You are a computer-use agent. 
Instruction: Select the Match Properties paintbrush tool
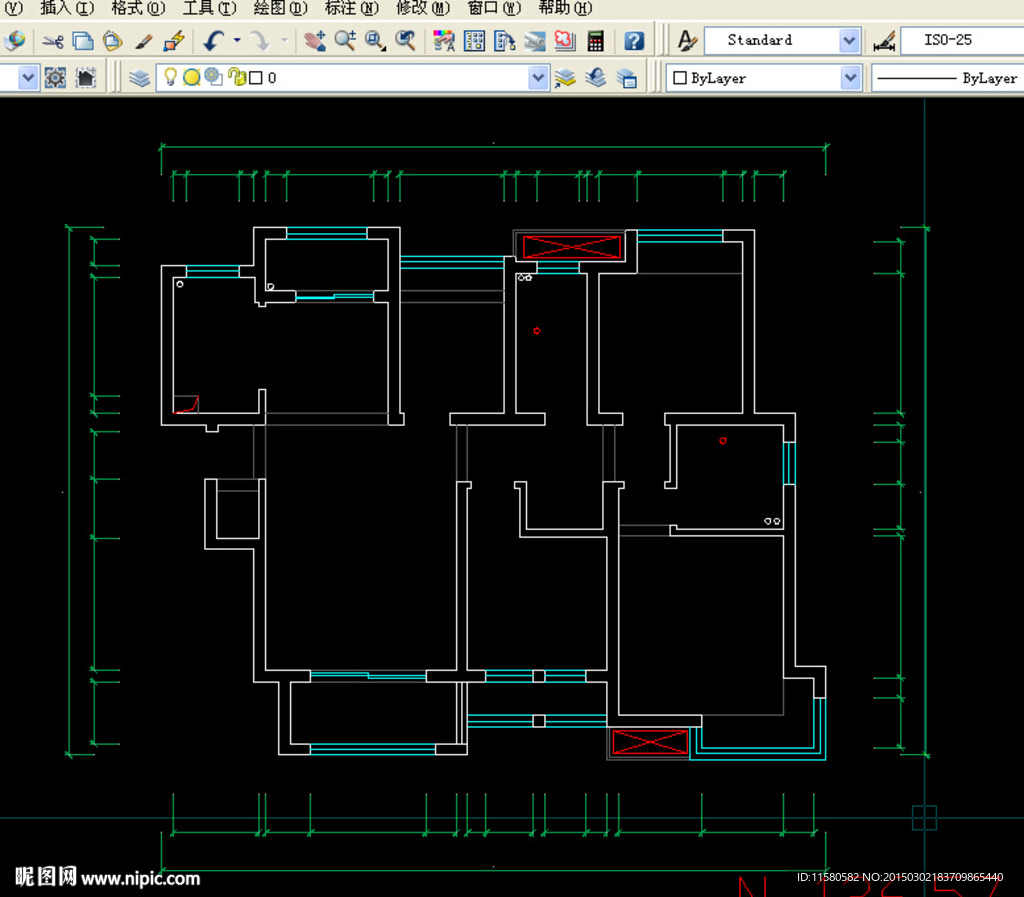pyautogui.click(x=144, y=41)
